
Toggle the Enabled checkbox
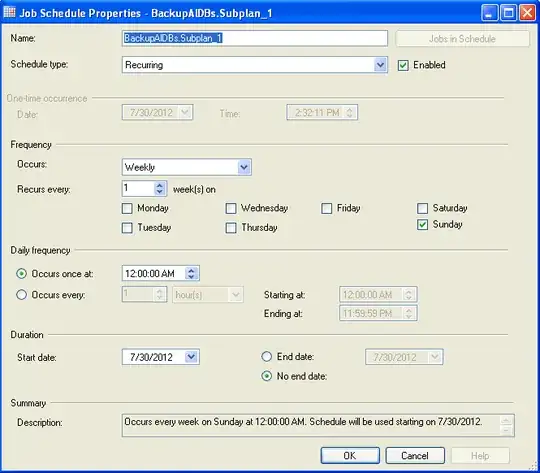point(403,65)
